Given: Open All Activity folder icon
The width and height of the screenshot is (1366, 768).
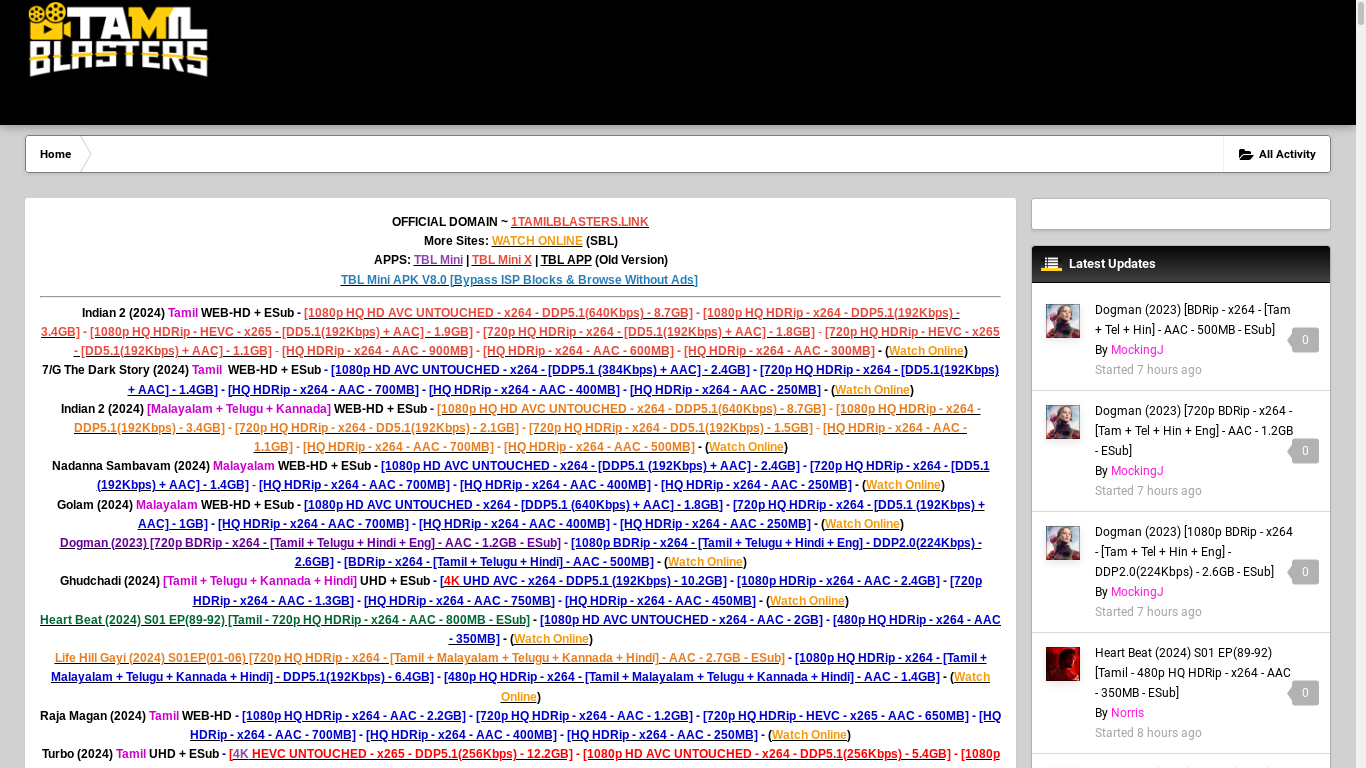Looking at the screenshot, I should 1246,155.
